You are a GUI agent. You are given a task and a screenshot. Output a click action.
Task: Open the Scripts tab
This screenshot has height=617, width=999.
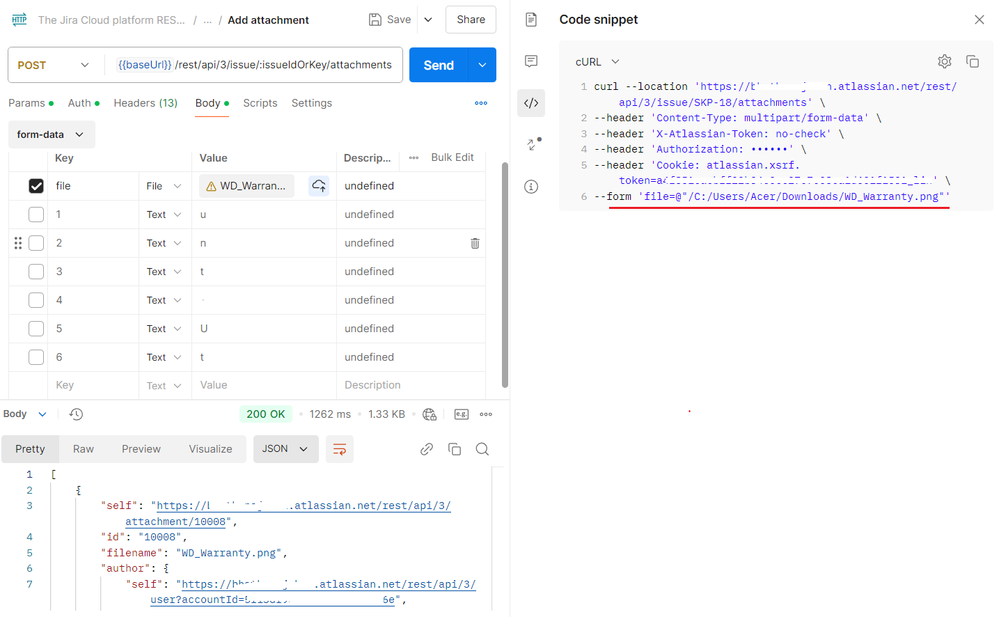point(260,103)
